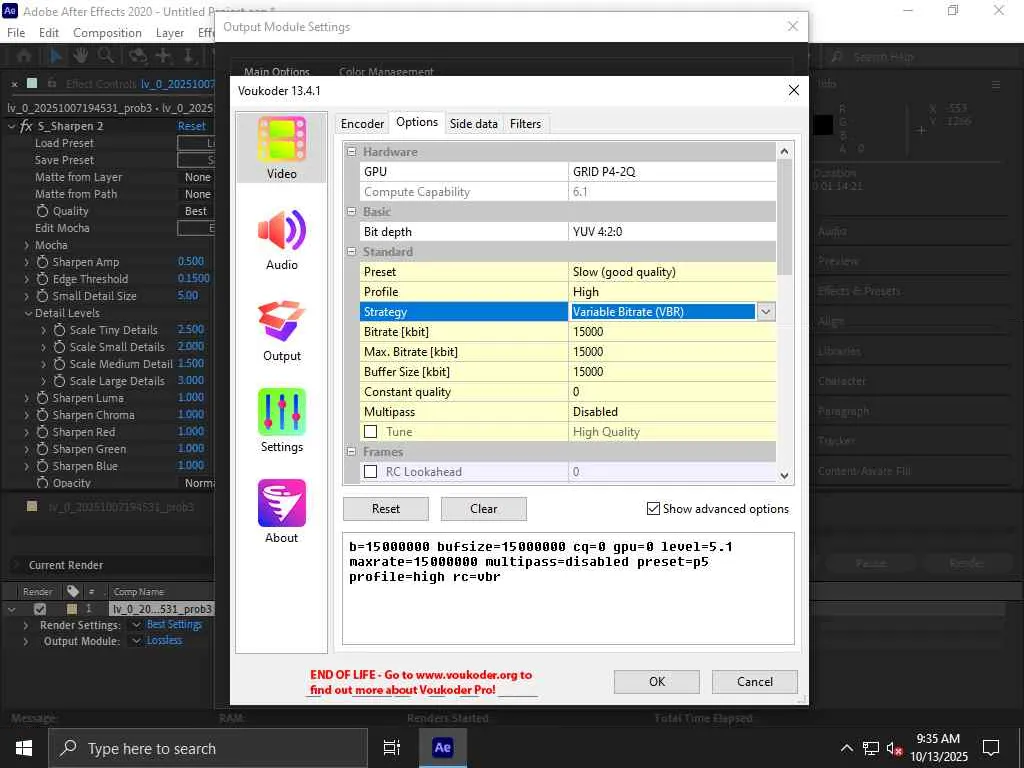This screenshot has height=768, width=1024.
Task: Open the About section in Voukoder
Action: pyautogui.click(x=281, y=512)
